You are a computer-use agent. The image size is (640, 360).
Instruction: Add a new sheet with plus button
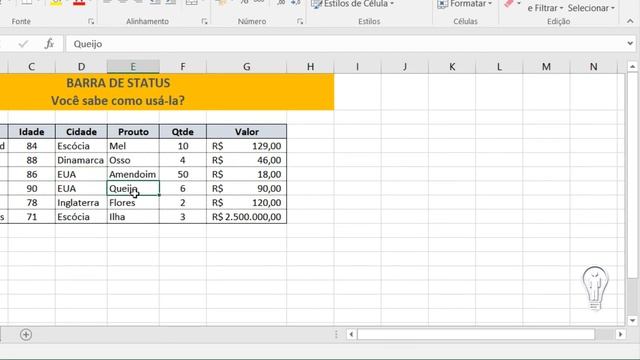click(x=26, y=335)
